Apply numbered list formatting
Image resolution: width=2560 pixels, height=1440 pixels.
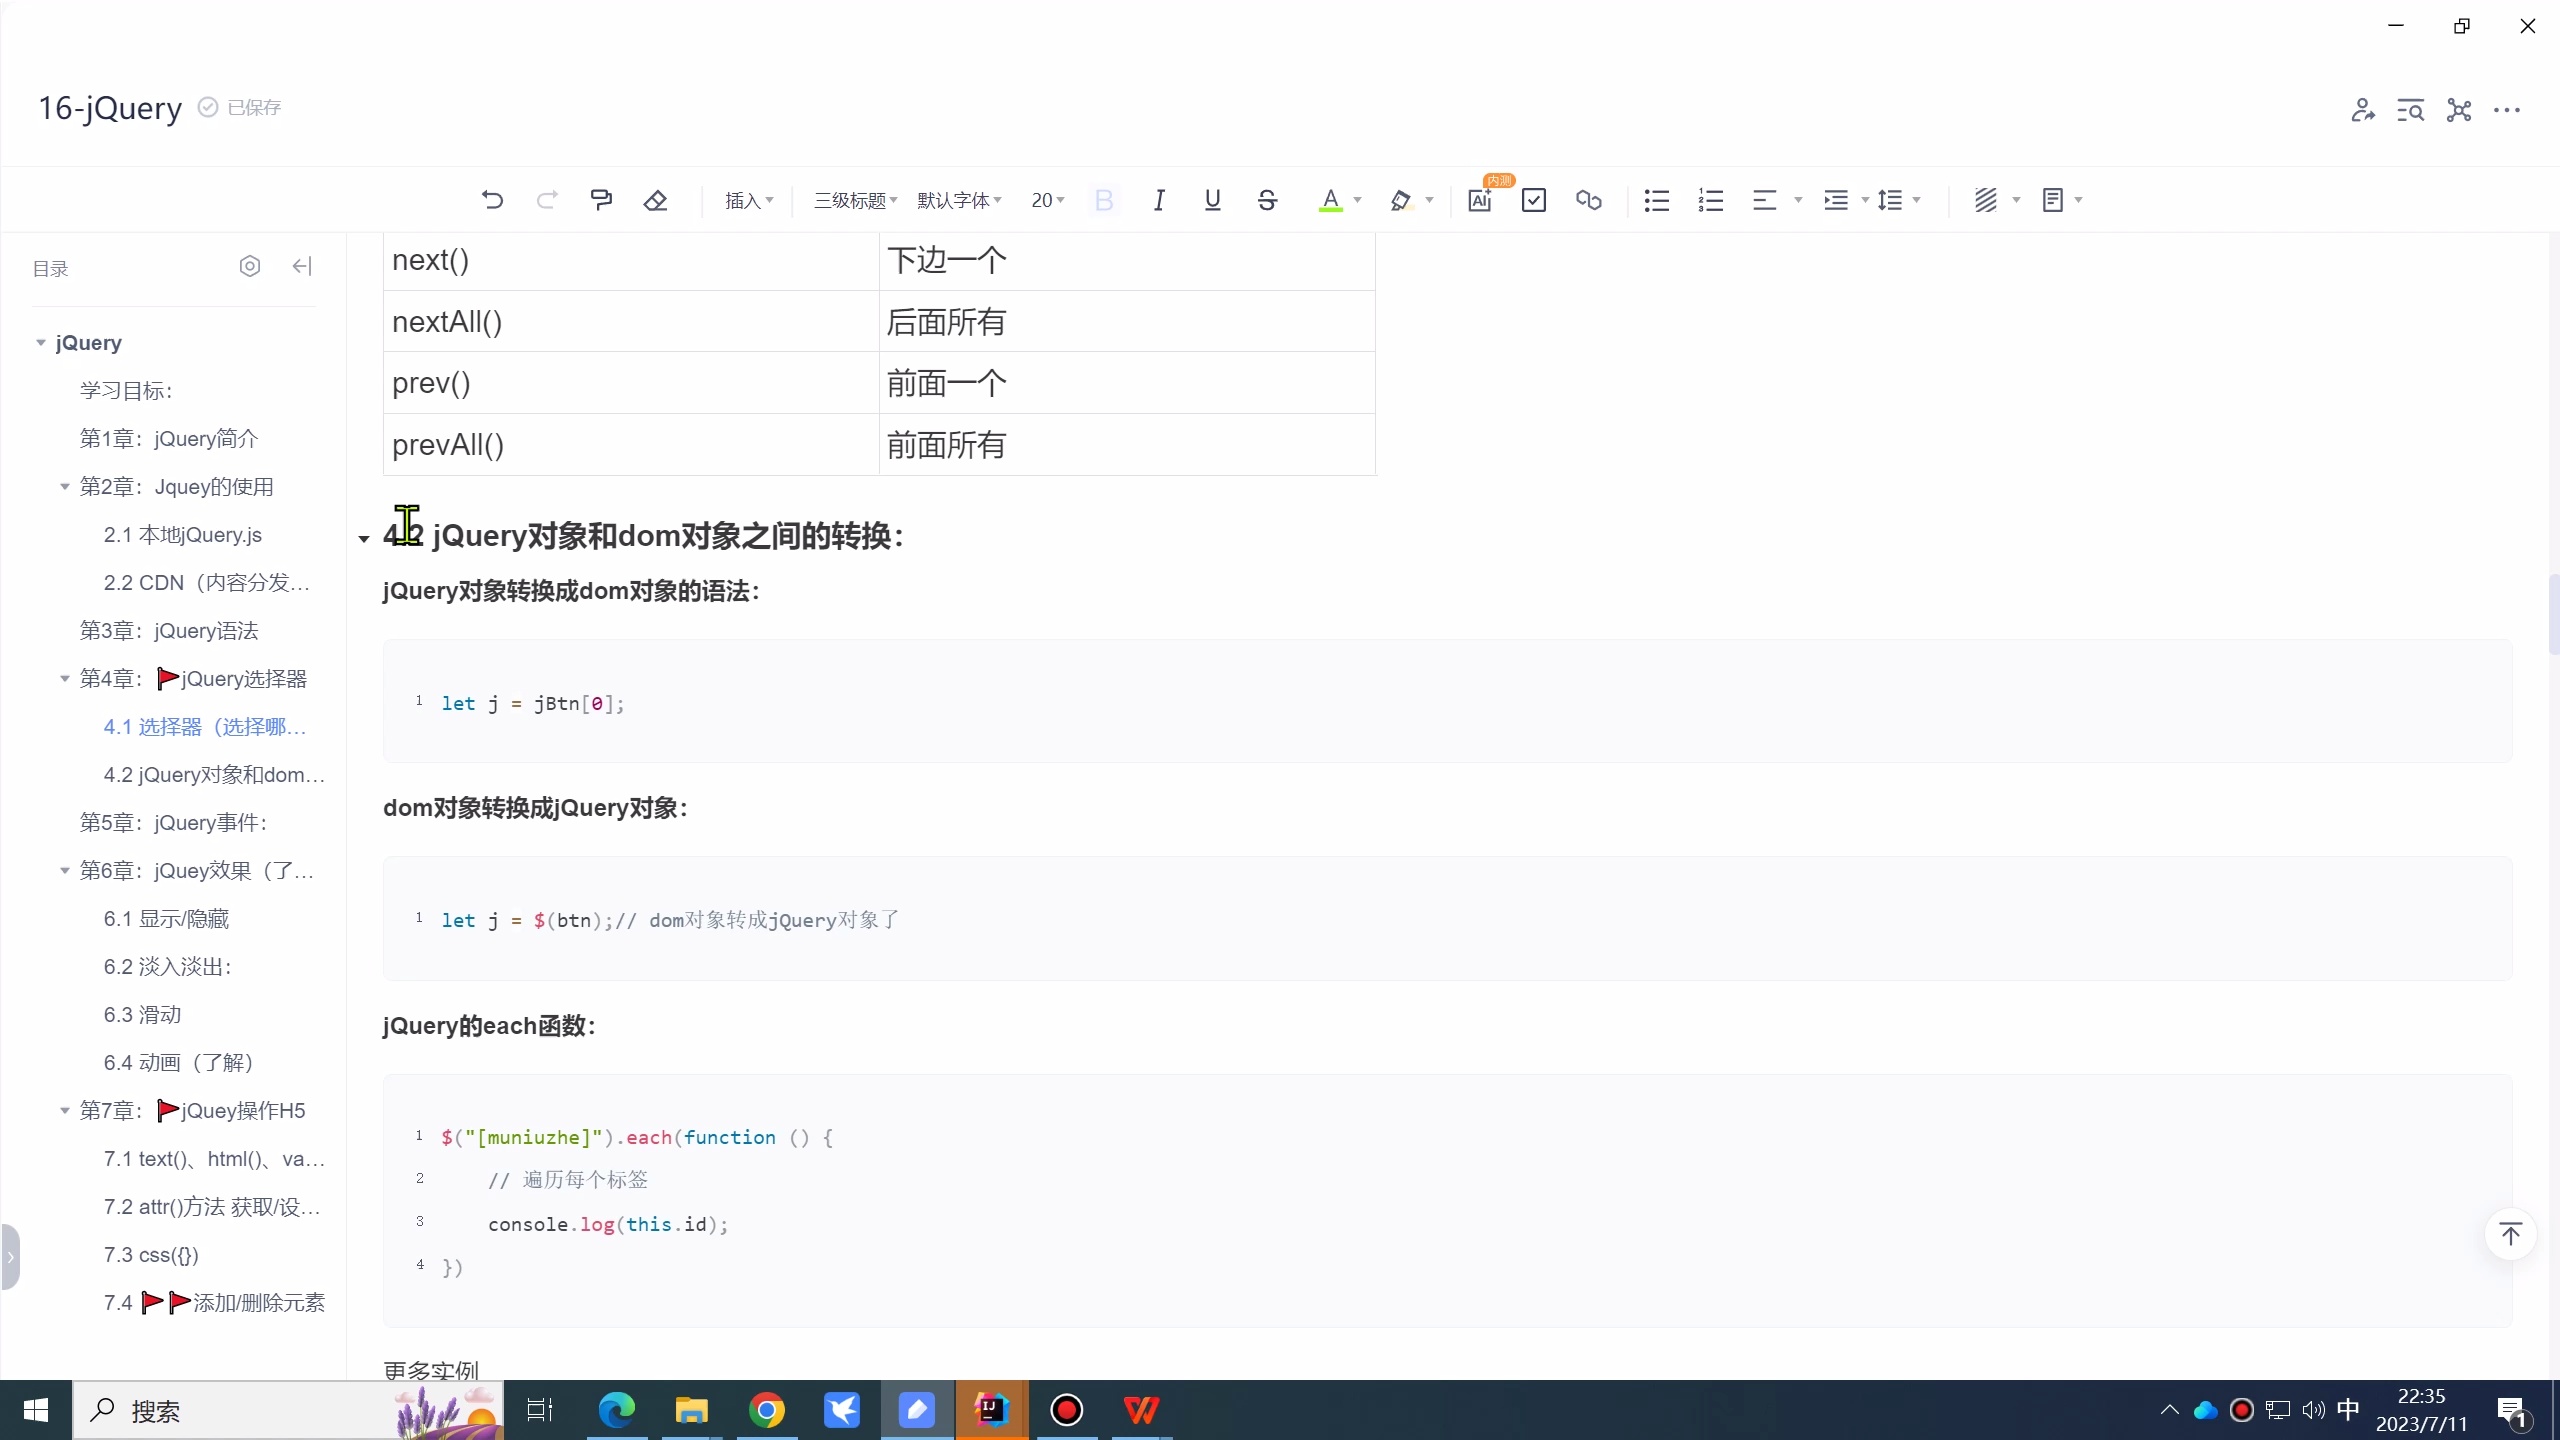click(x=1710, y=199)
